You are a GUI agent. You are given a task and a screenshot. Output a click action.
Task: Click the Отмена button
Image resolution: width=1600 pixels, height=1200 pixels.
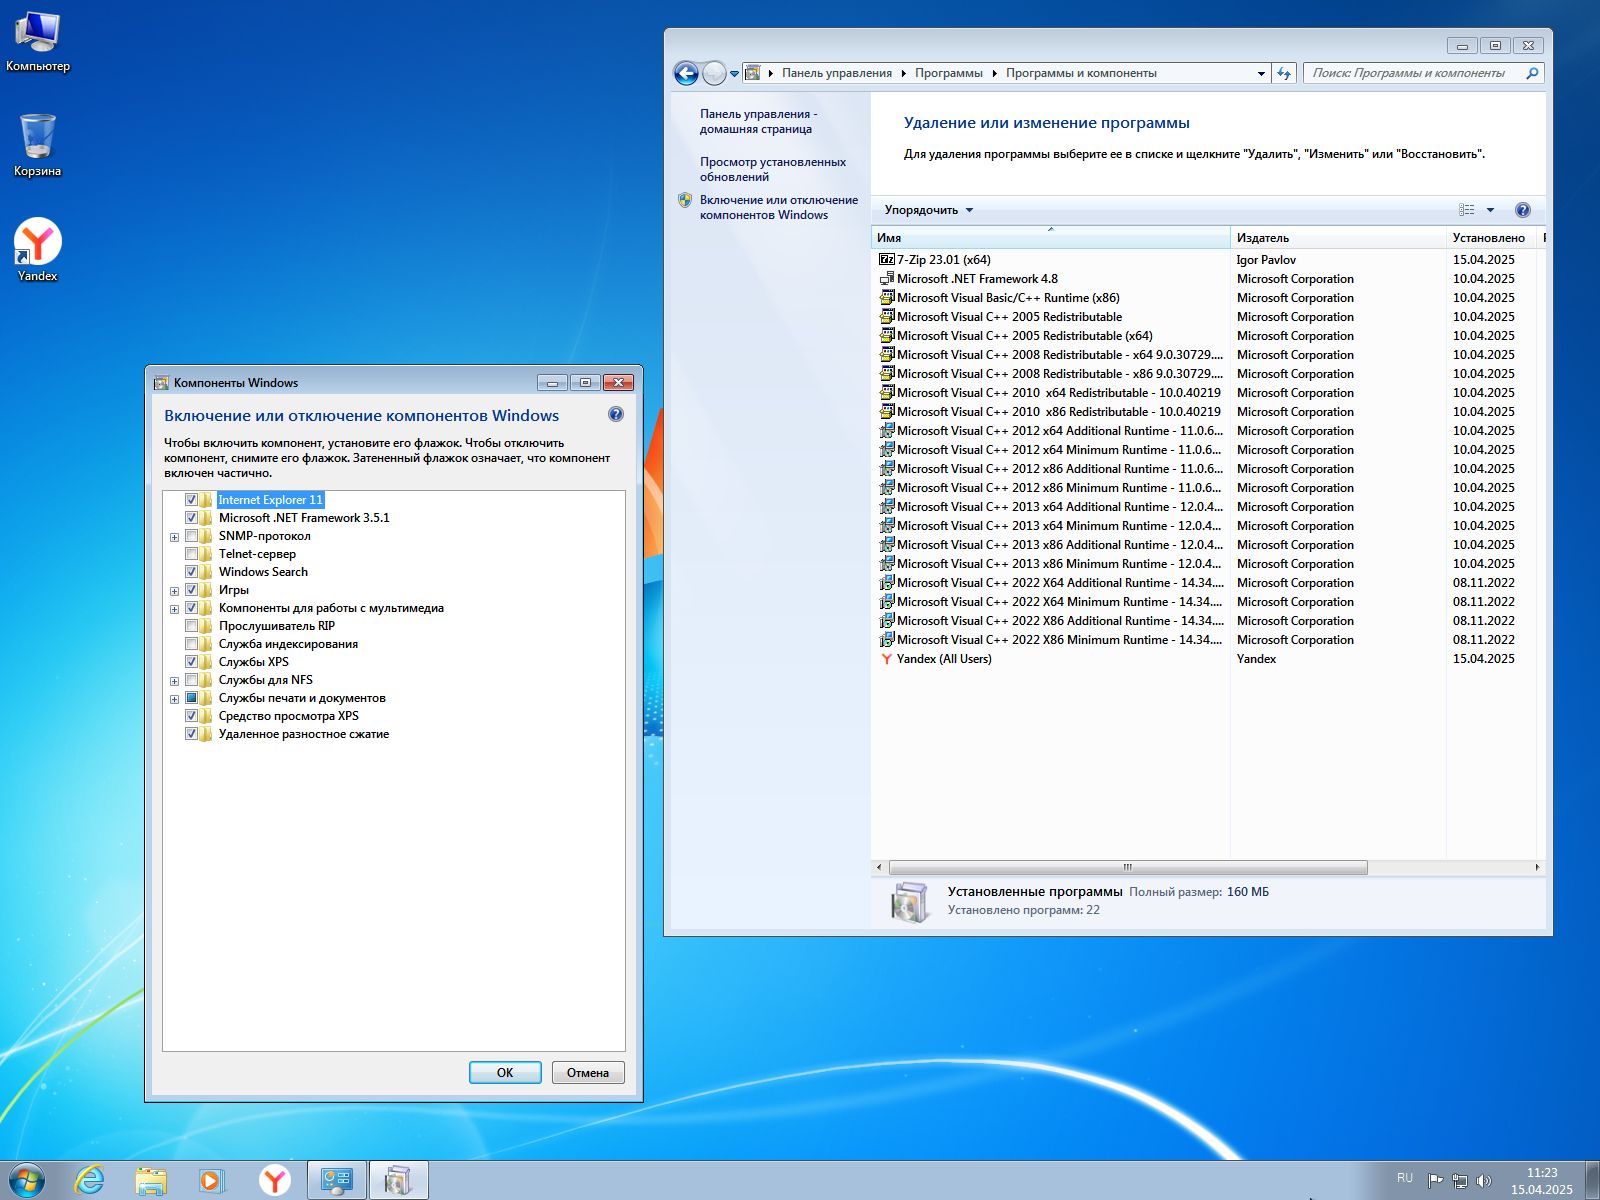tap(588, 1072)
